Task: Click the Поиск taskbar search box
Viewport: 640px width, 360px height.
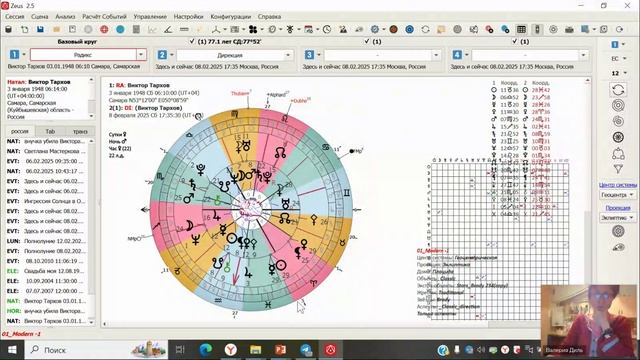Action: click(x=97, y=350)
